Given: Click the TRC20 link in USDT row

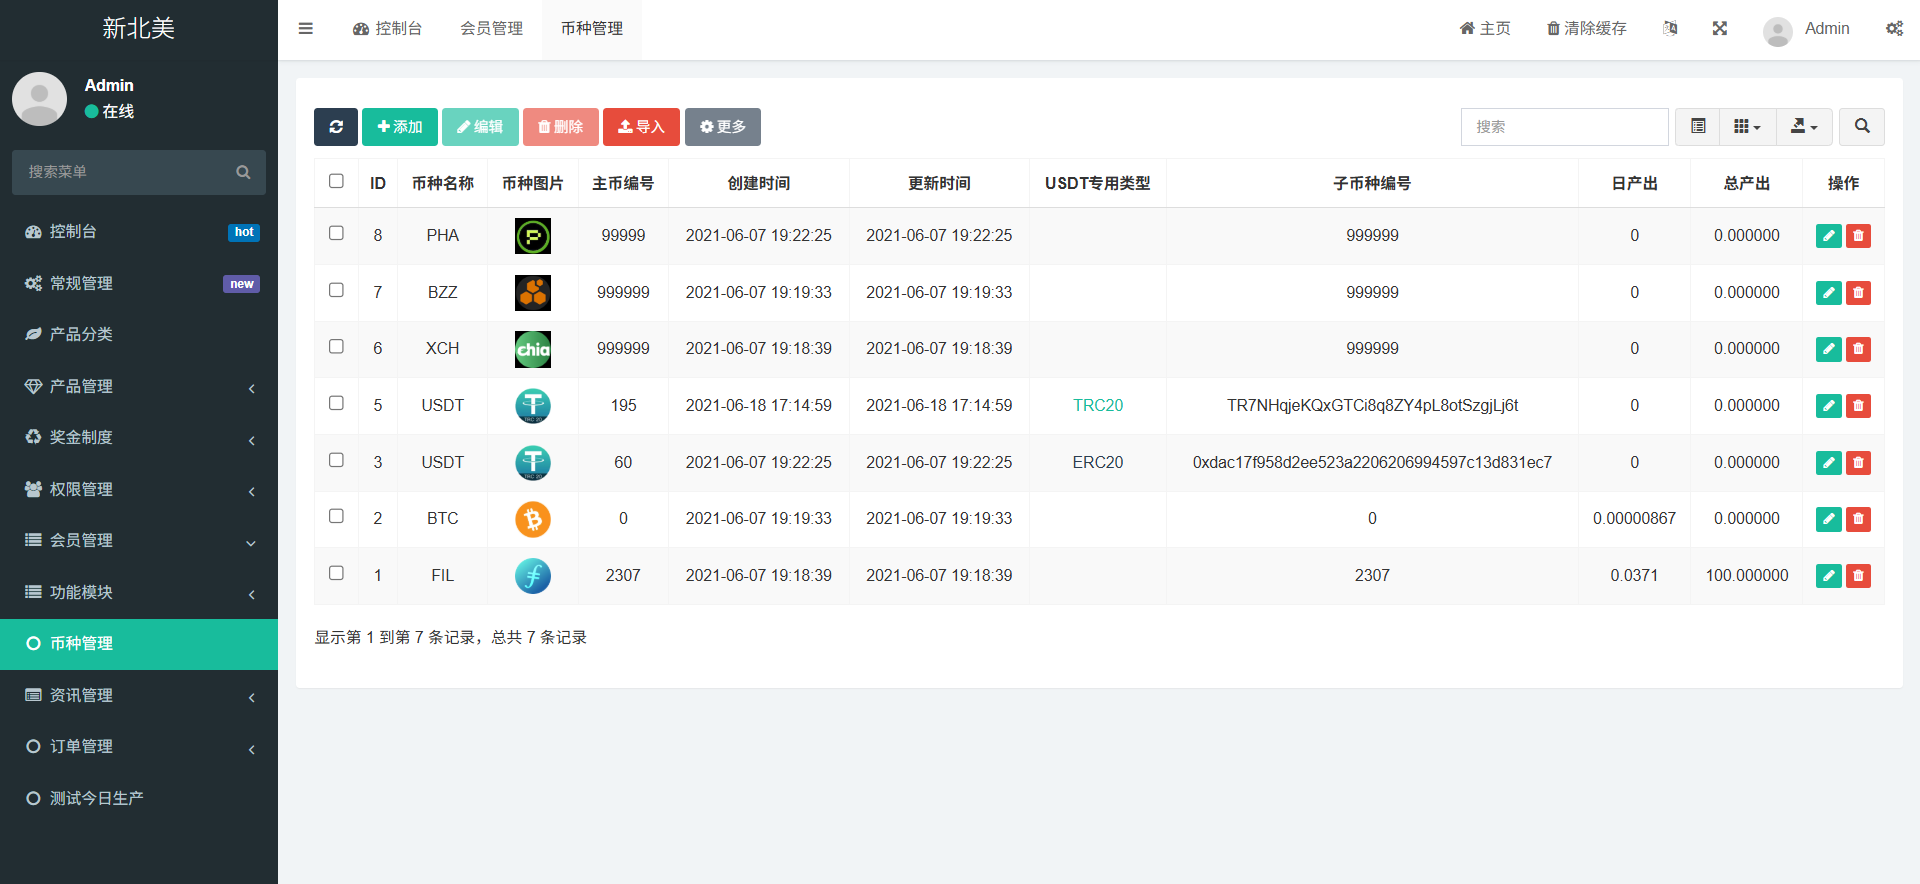Looking at the screenshot, I should [x=1097, y=405].
